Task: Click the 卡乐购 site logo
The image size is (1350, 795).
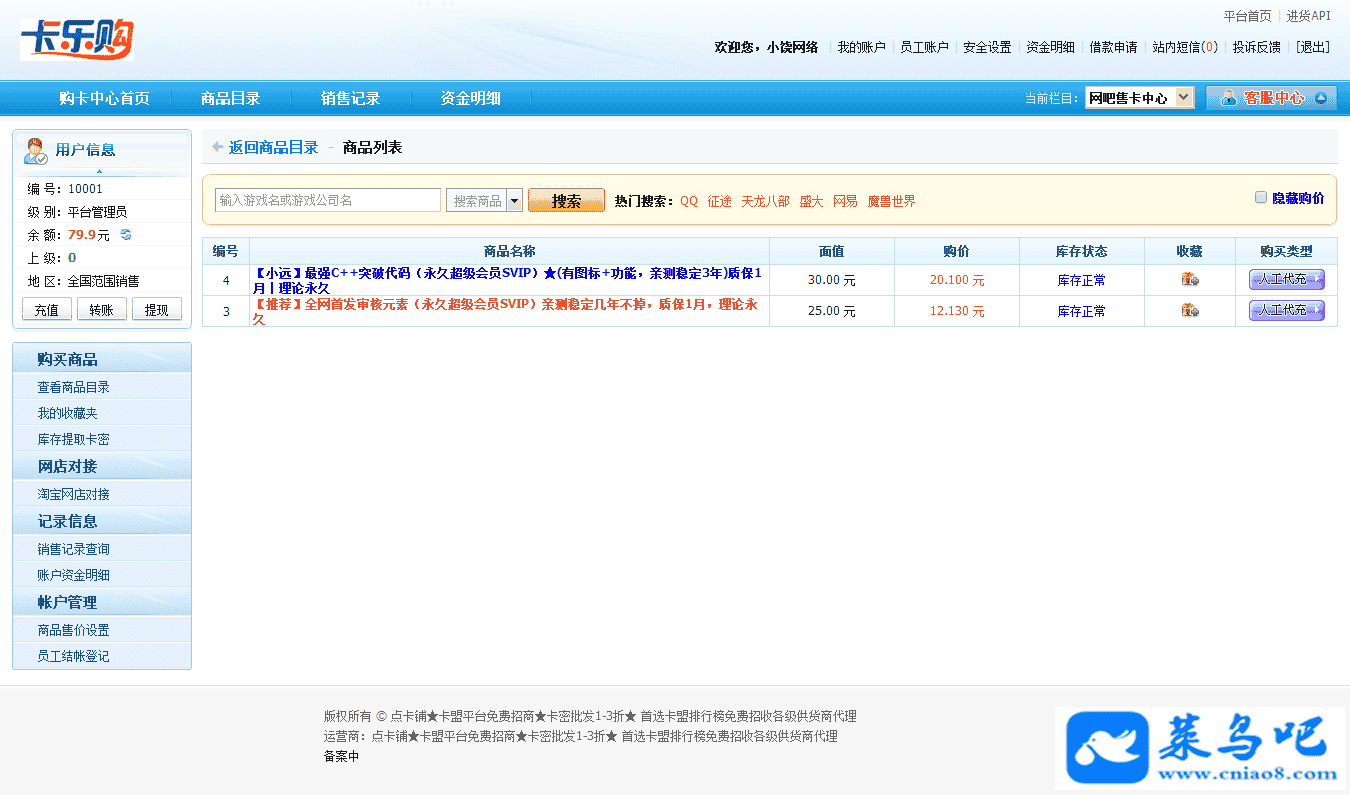Action: pyautogui.click(x=77, y=40)
